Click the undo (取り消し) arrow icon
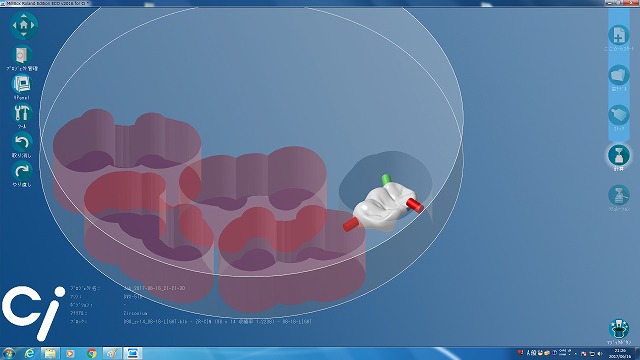 (x=22, y=142)
